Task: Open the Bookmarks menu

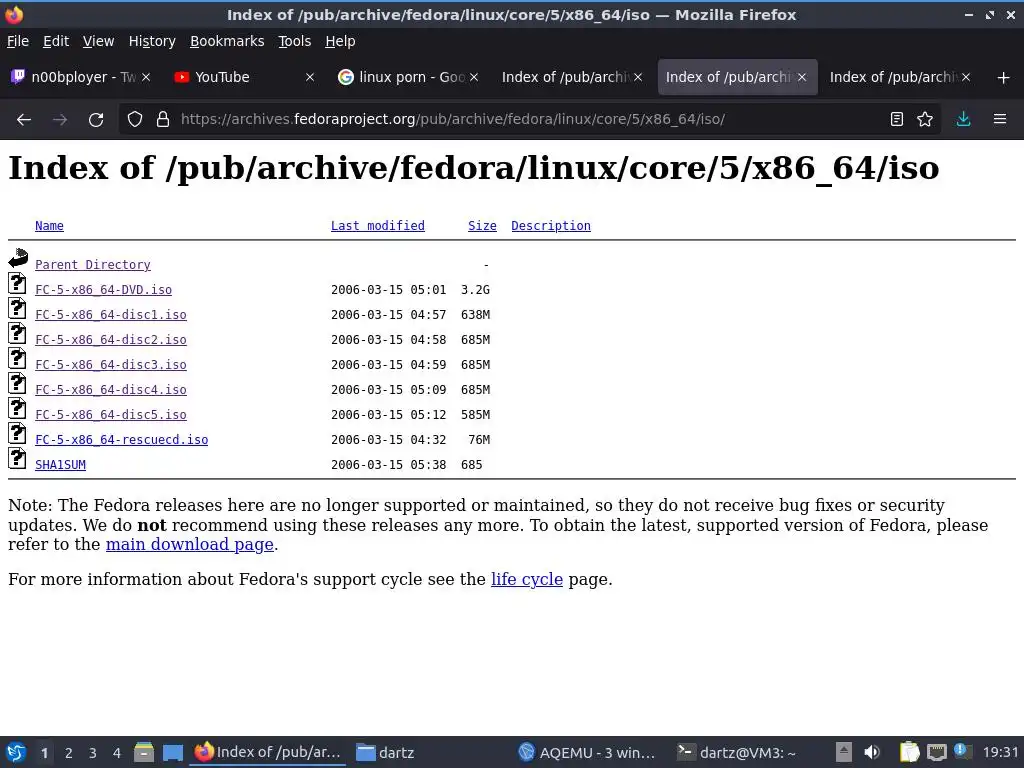Action: click(x=227, y=41)
